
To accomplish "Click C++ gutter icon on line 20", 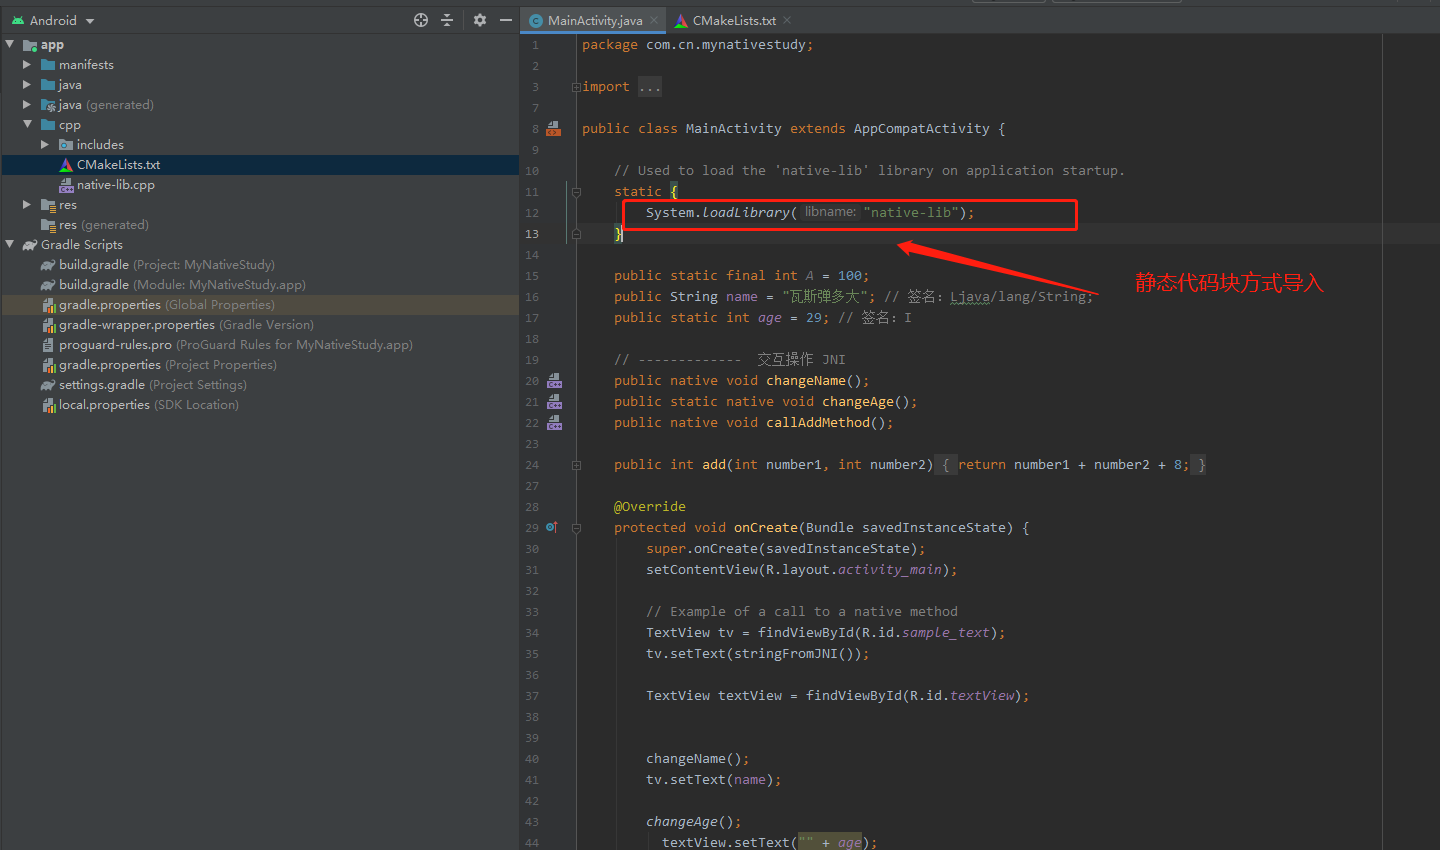I will coord(554,380).
